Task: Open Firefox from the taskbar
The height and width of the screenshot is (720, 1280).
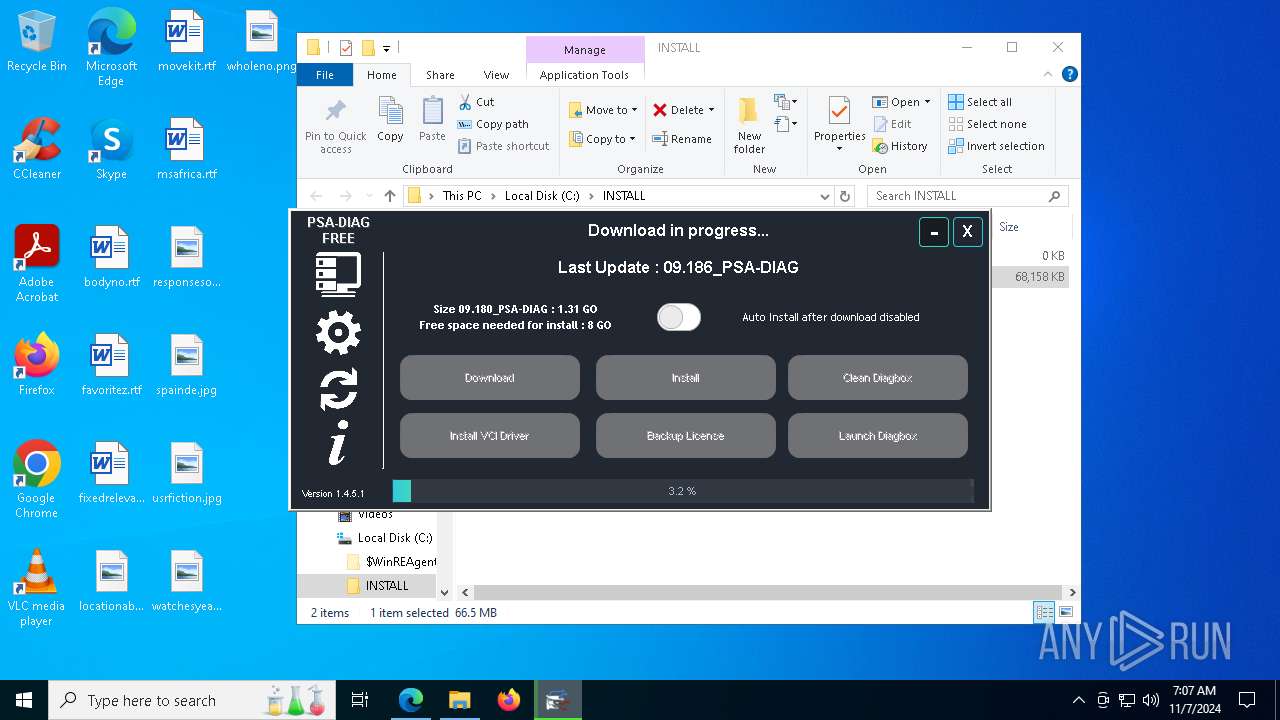Action: pos(509,700)
